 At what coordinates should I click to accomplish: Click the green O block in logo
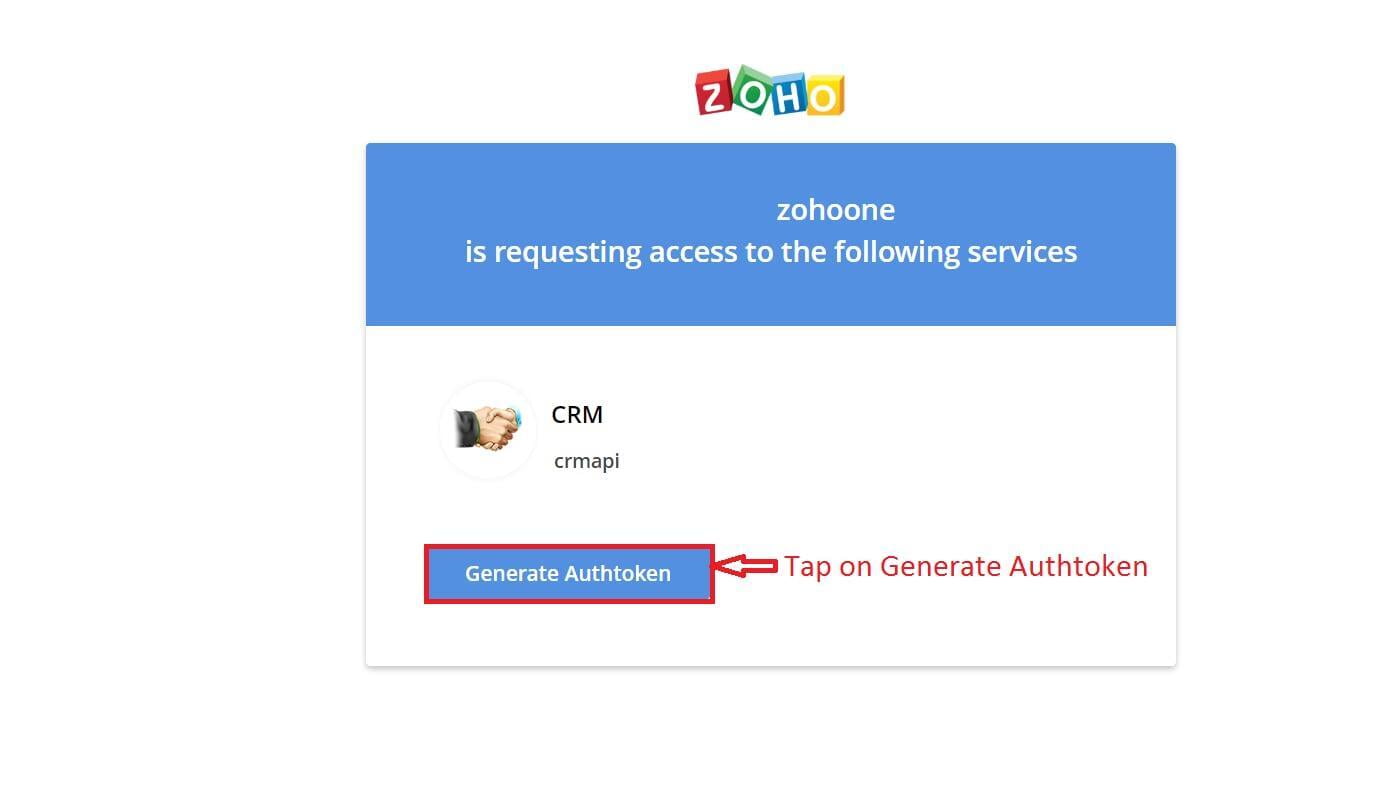752,88
